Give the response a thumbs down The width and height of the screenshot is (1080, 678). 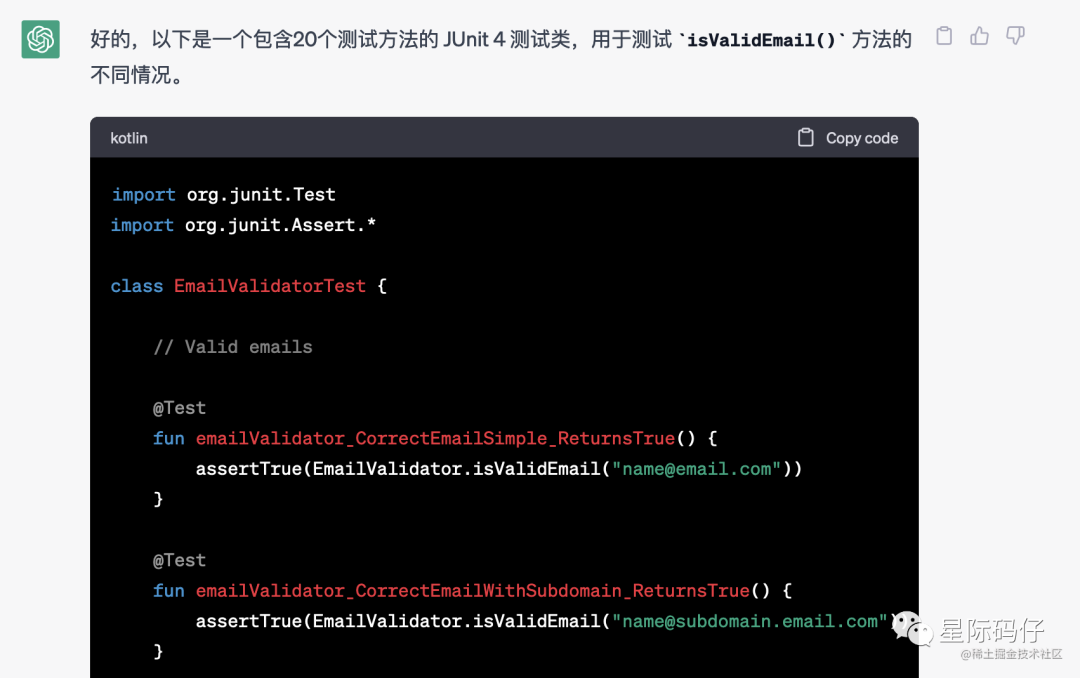(x=1015, y=36)
